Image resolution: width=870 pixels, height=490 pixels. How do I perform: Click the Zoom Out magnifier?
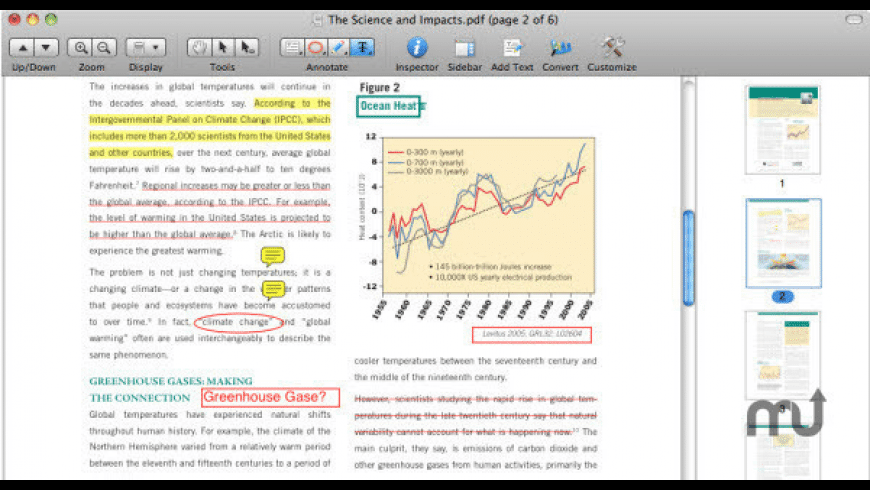click(x=104, y=48)
